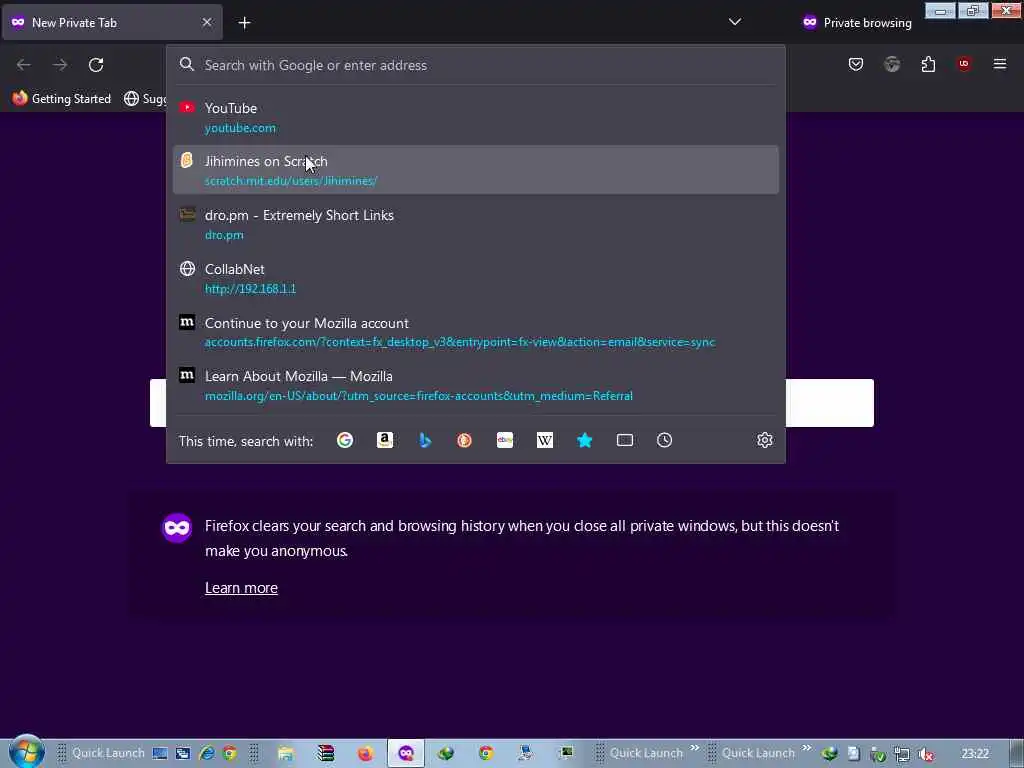Open Getting Started bookmark

pos(62,99)
